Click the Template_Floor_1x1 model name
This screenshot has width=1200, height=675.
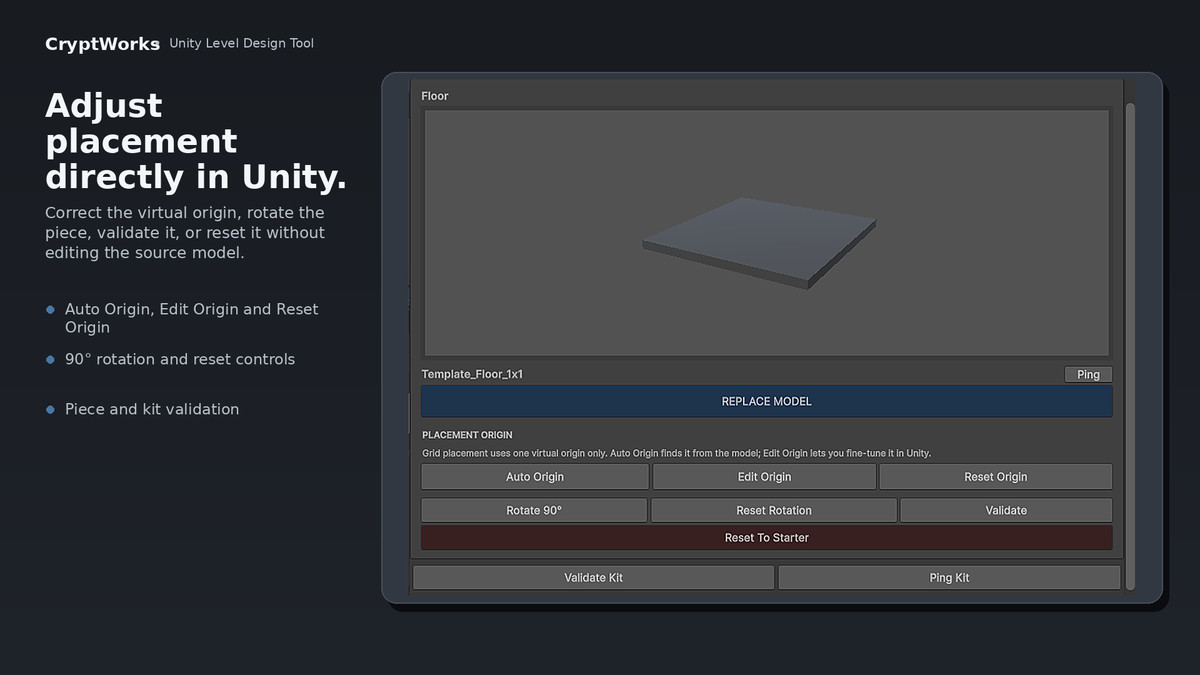[x=473, y=374]
